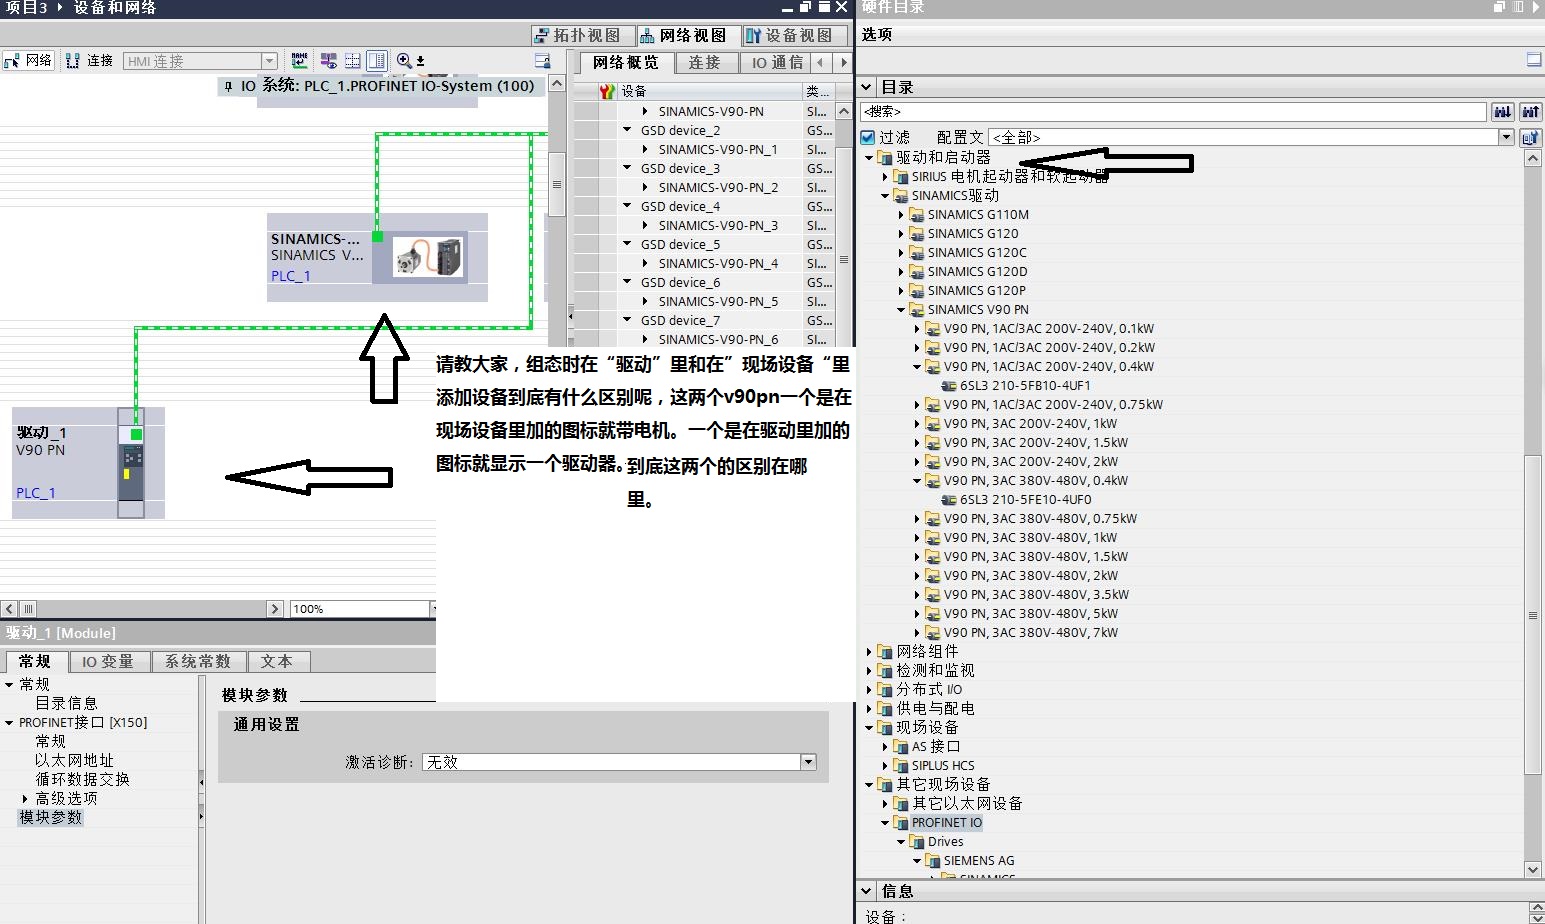
Task: Expand the 网络组件 catalog folder
Action: [x=869, y=652]
